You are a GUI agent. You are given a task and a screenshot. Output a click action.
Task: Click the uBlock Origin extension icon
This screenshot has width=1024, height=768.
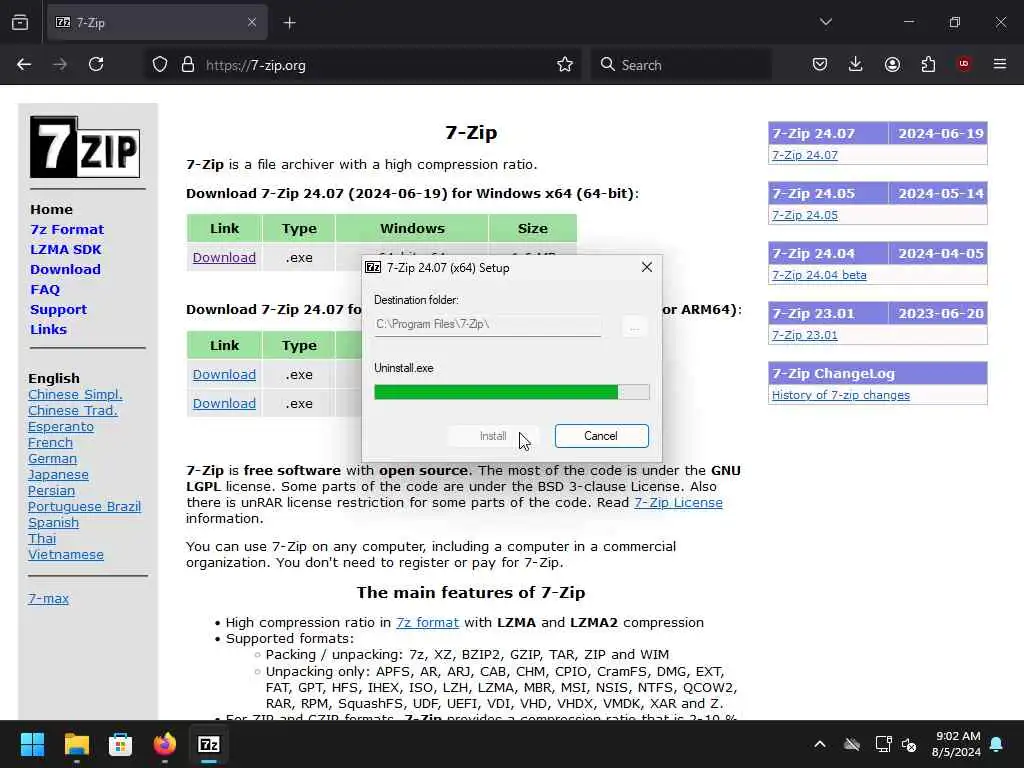[x=964, y=65]
